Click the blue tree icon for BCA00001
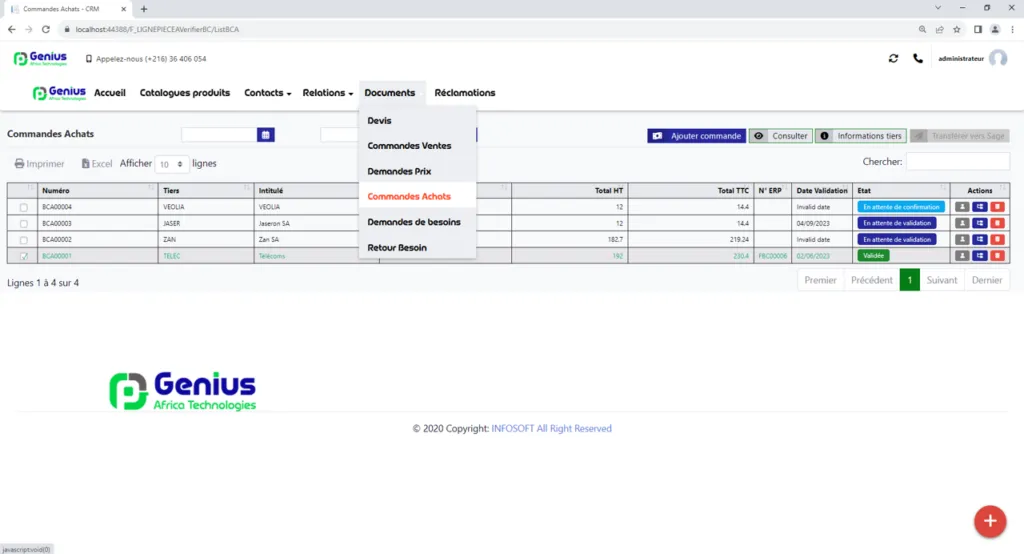Viewport: 1024px width, 554px height. (980, 255)
